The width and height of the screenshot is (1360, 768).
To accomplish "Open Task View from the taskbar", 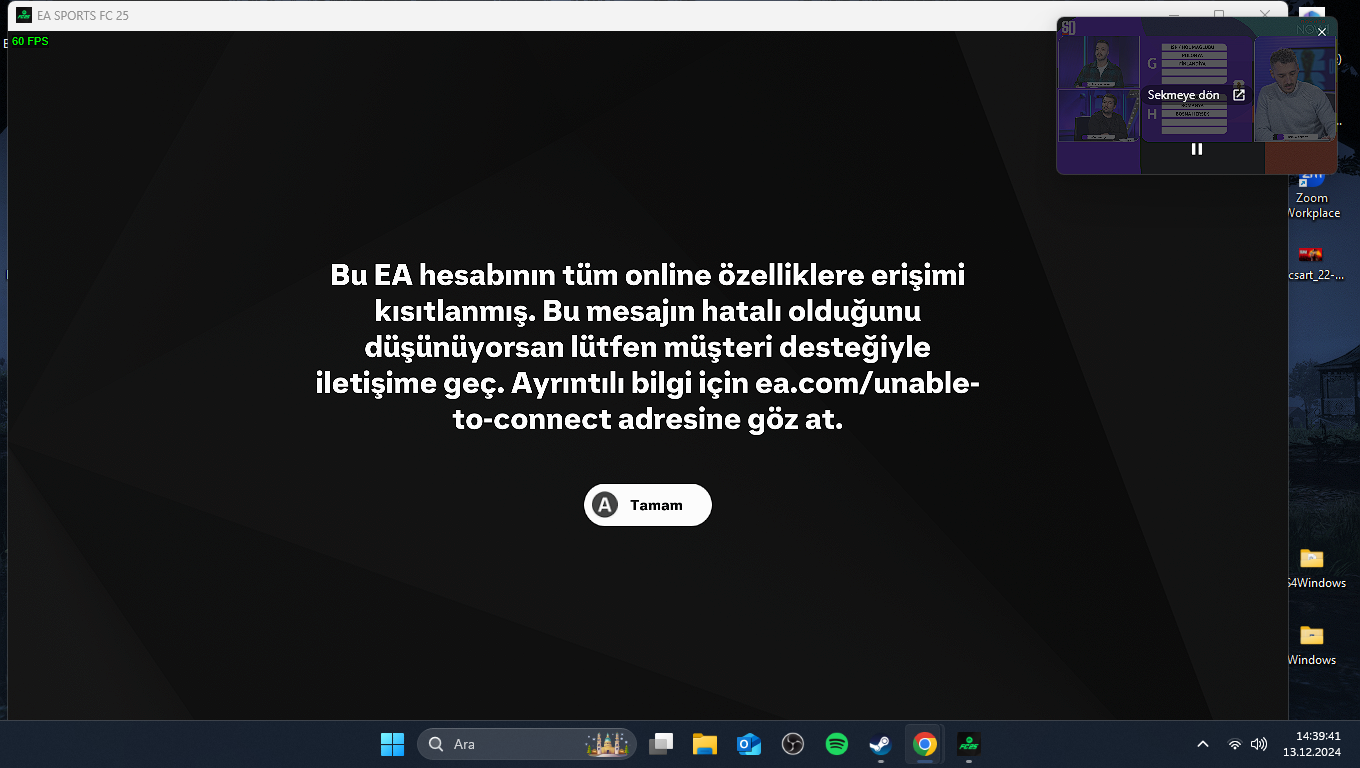I will coord(661,744).
